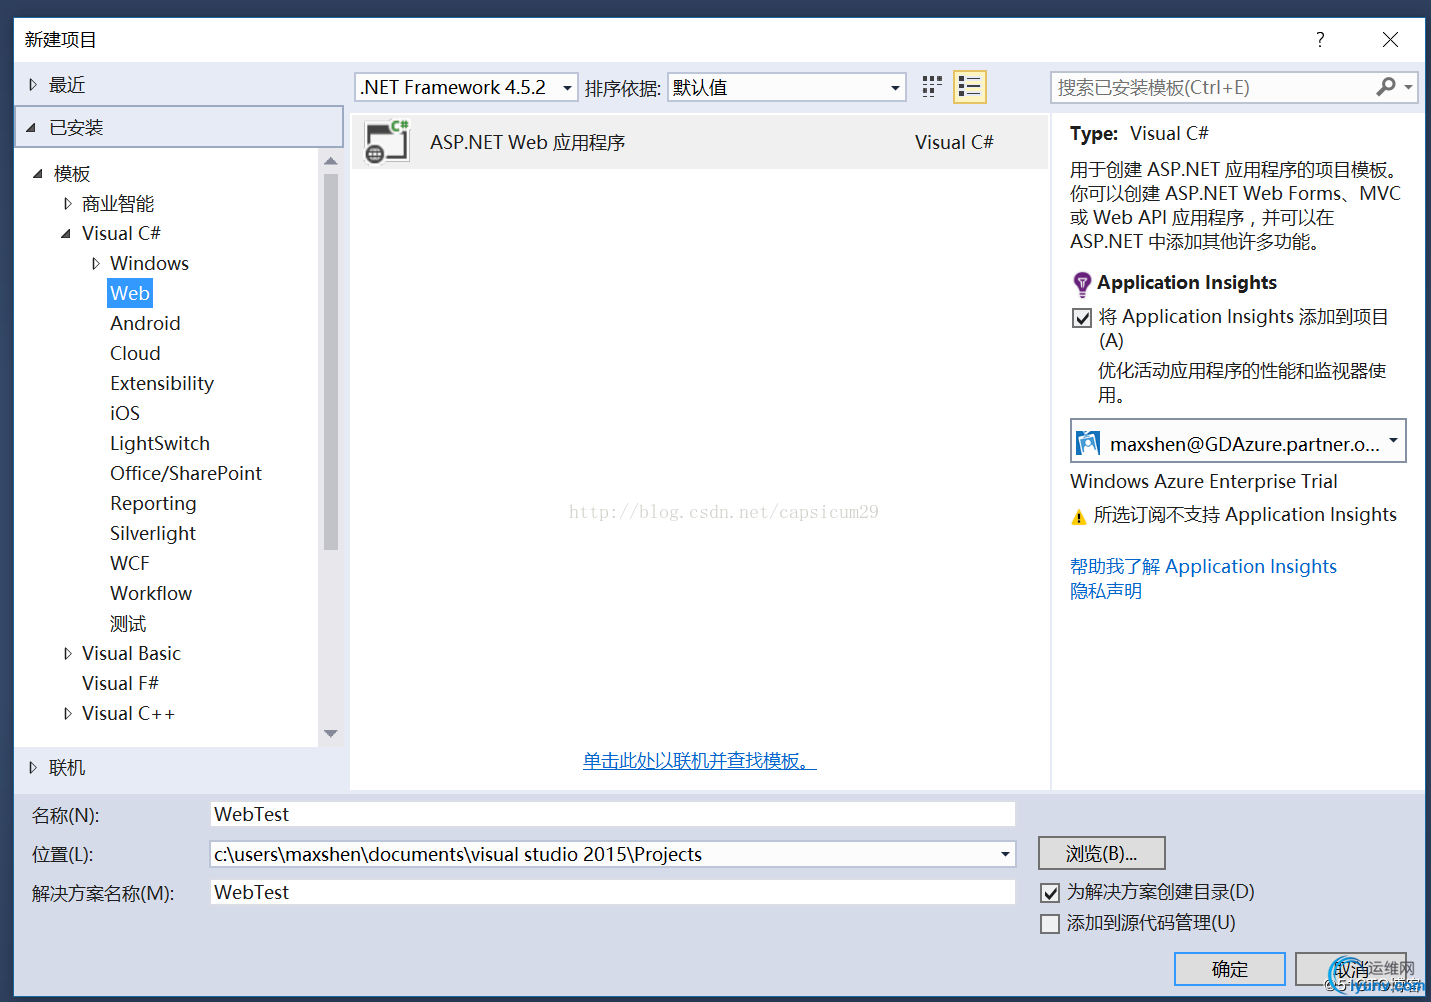Open the sort-by dropdown showing 默认值

pyautogui.click(x=895, y=88)
